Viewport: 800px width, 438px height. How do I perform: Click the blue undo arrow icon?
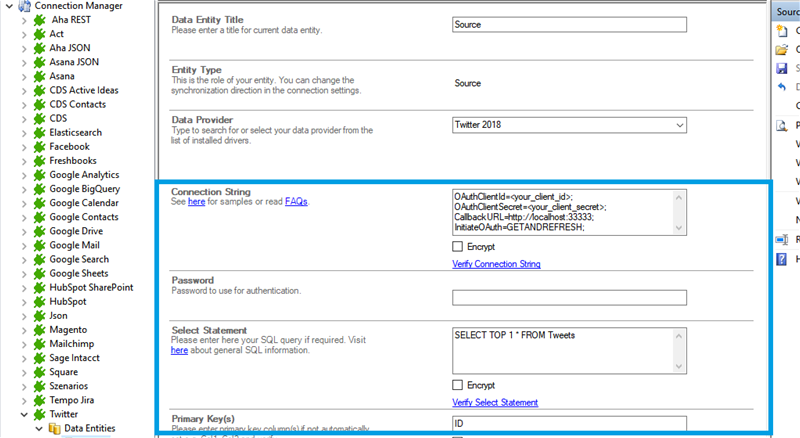point(782,87)
